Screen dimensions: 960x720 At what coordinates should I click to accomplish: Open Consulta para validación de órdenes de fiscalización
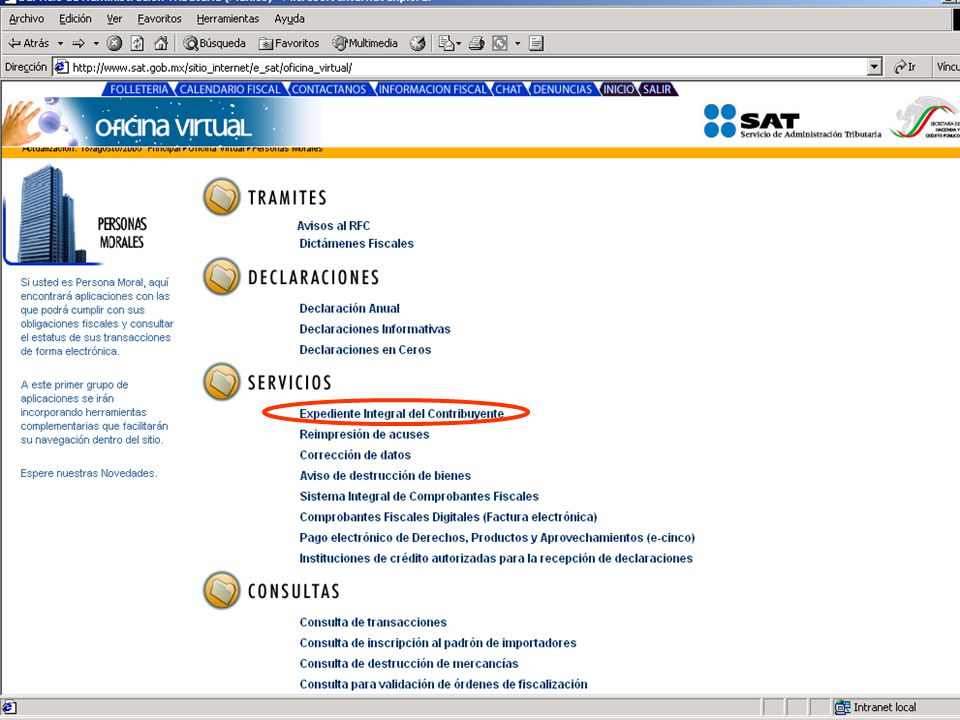pos(443,684)
